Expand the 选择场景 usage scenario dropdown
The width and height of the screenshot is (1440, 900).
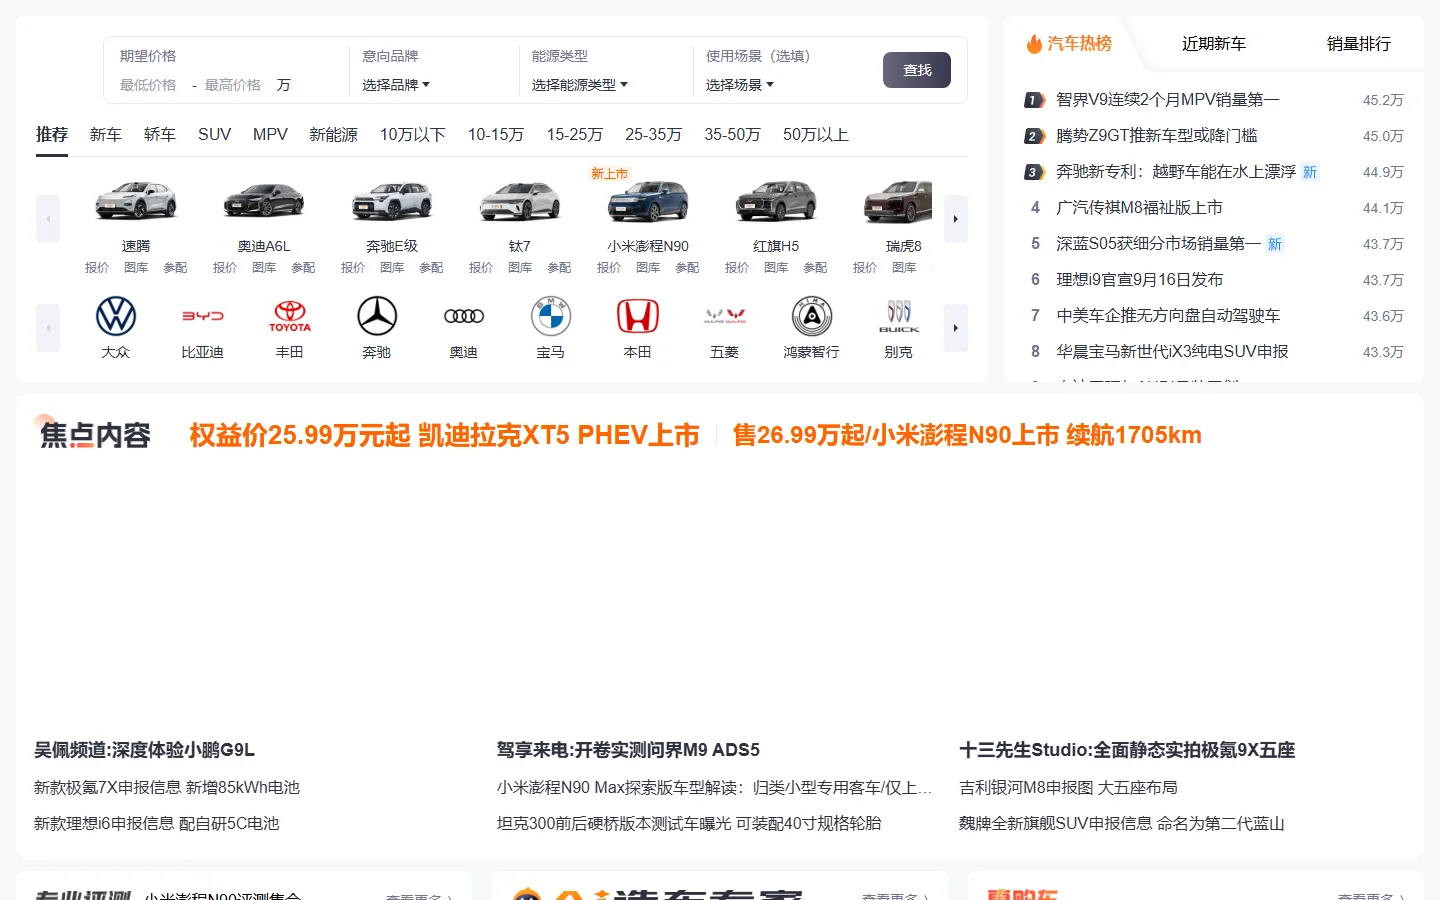tap(740, 85)
